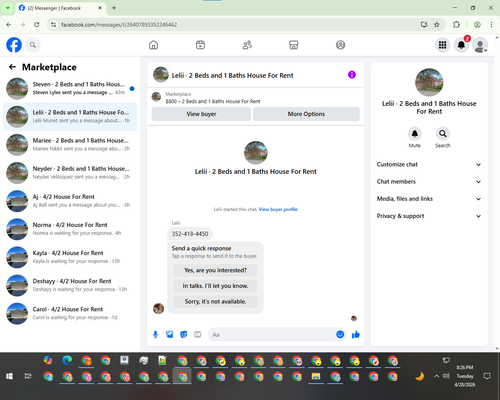Open Carol's 4/2 House For Rent conversation

[70, 313]
